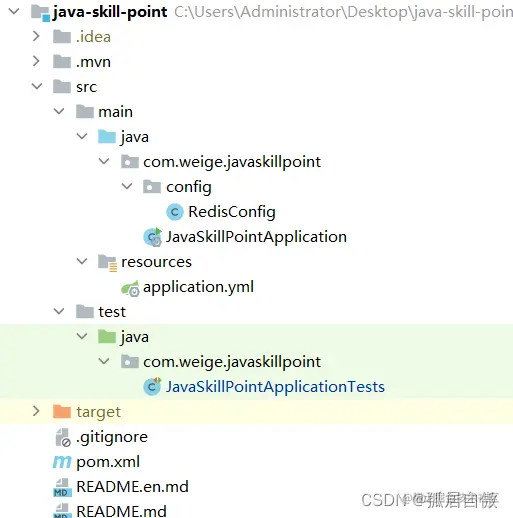Click the application.yml Spring config icon
Image resolution: width=513 pixels, height=518 pixels.
130,288
